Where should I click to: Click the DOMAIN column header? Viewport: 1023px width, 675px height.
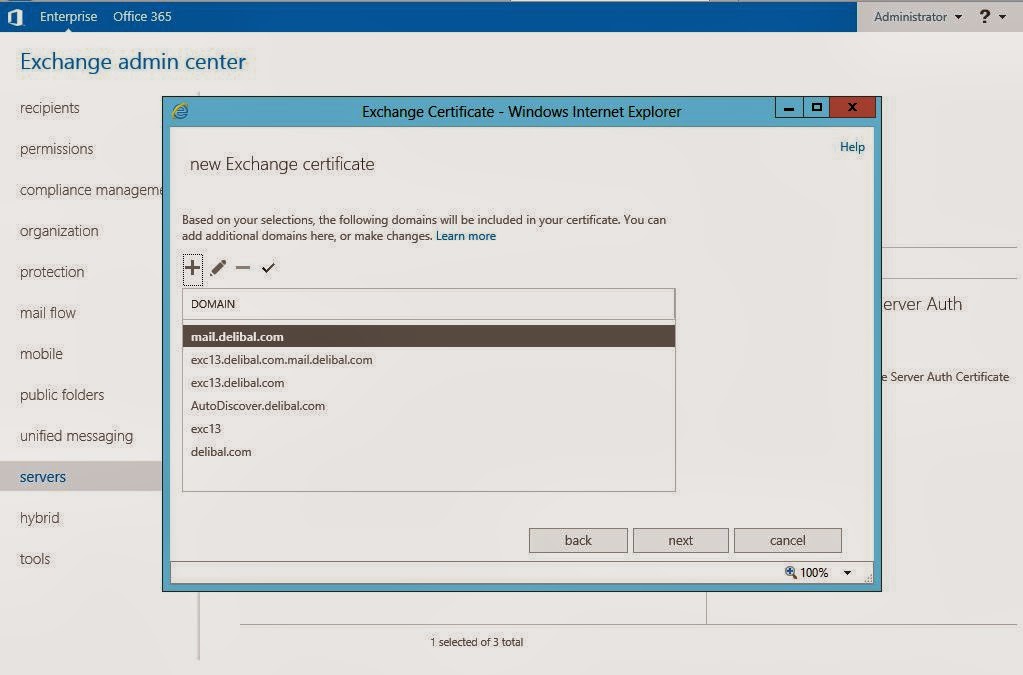(214, 303)
